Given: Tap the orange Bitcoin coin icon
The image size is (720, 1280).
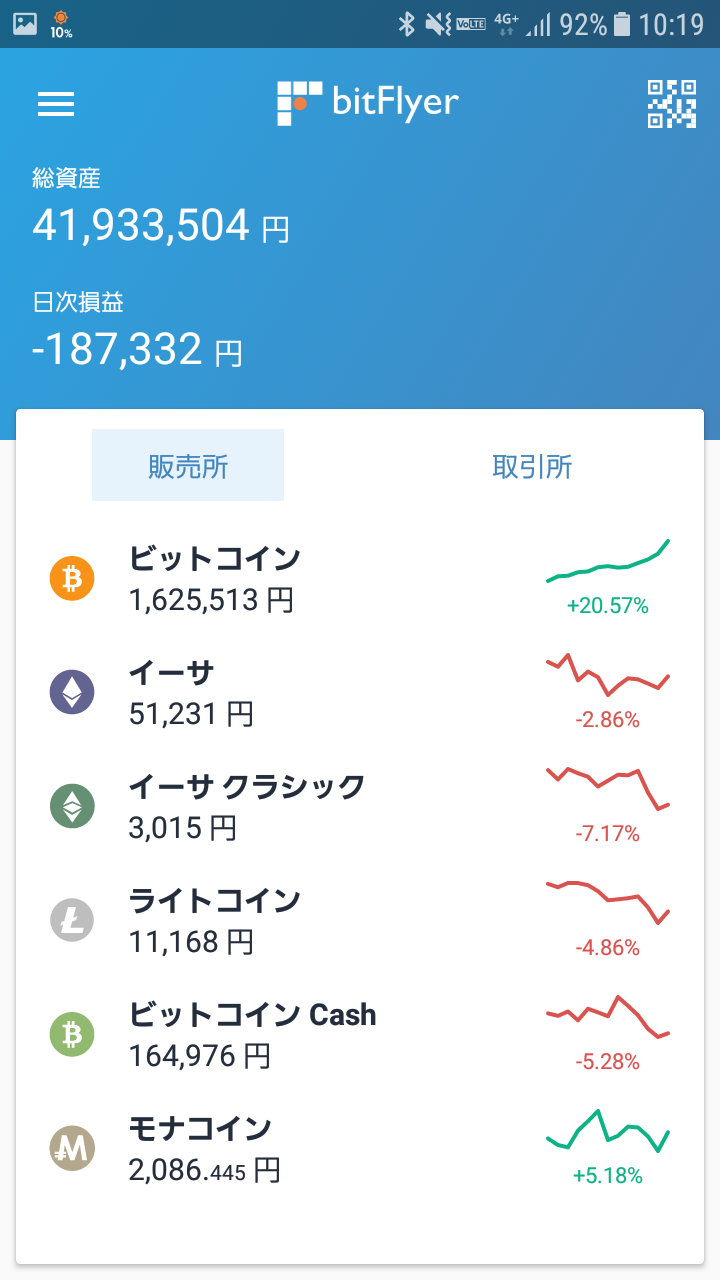Looking at the screenshot, I should point(72,578).
